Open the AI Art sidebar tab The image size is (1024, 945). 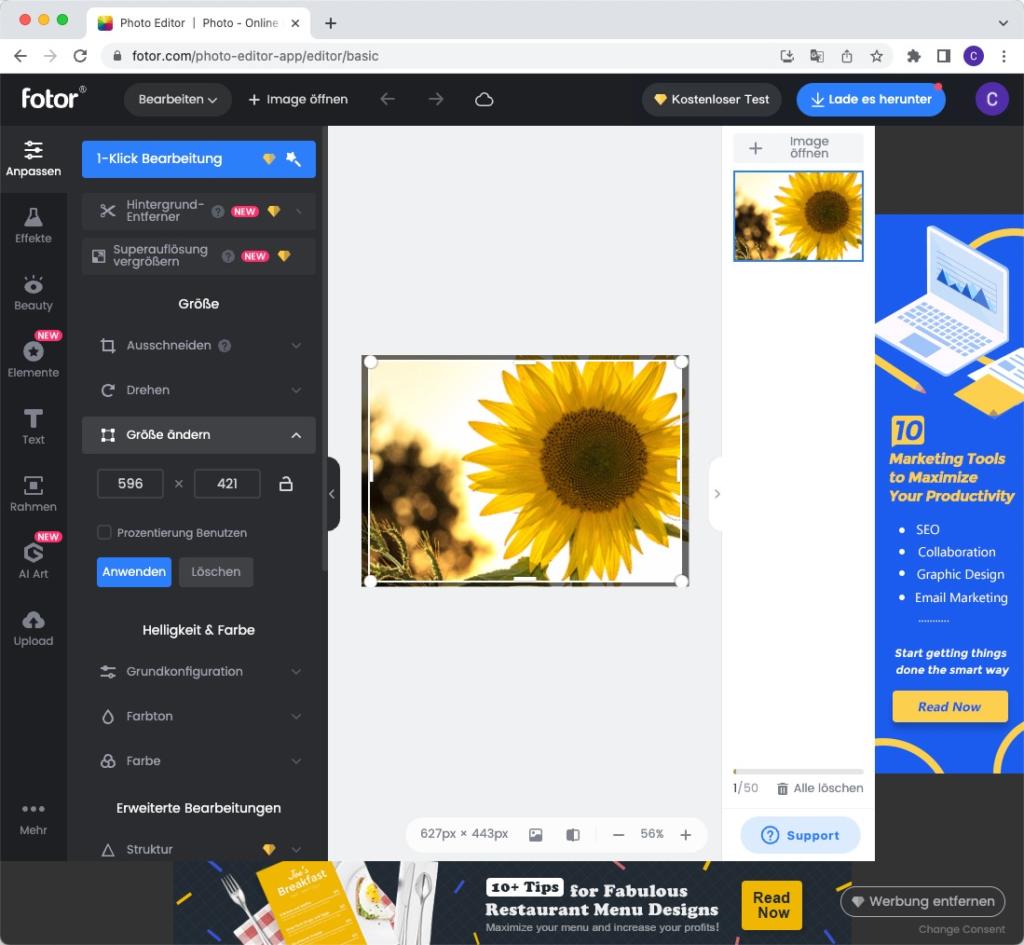33,560
